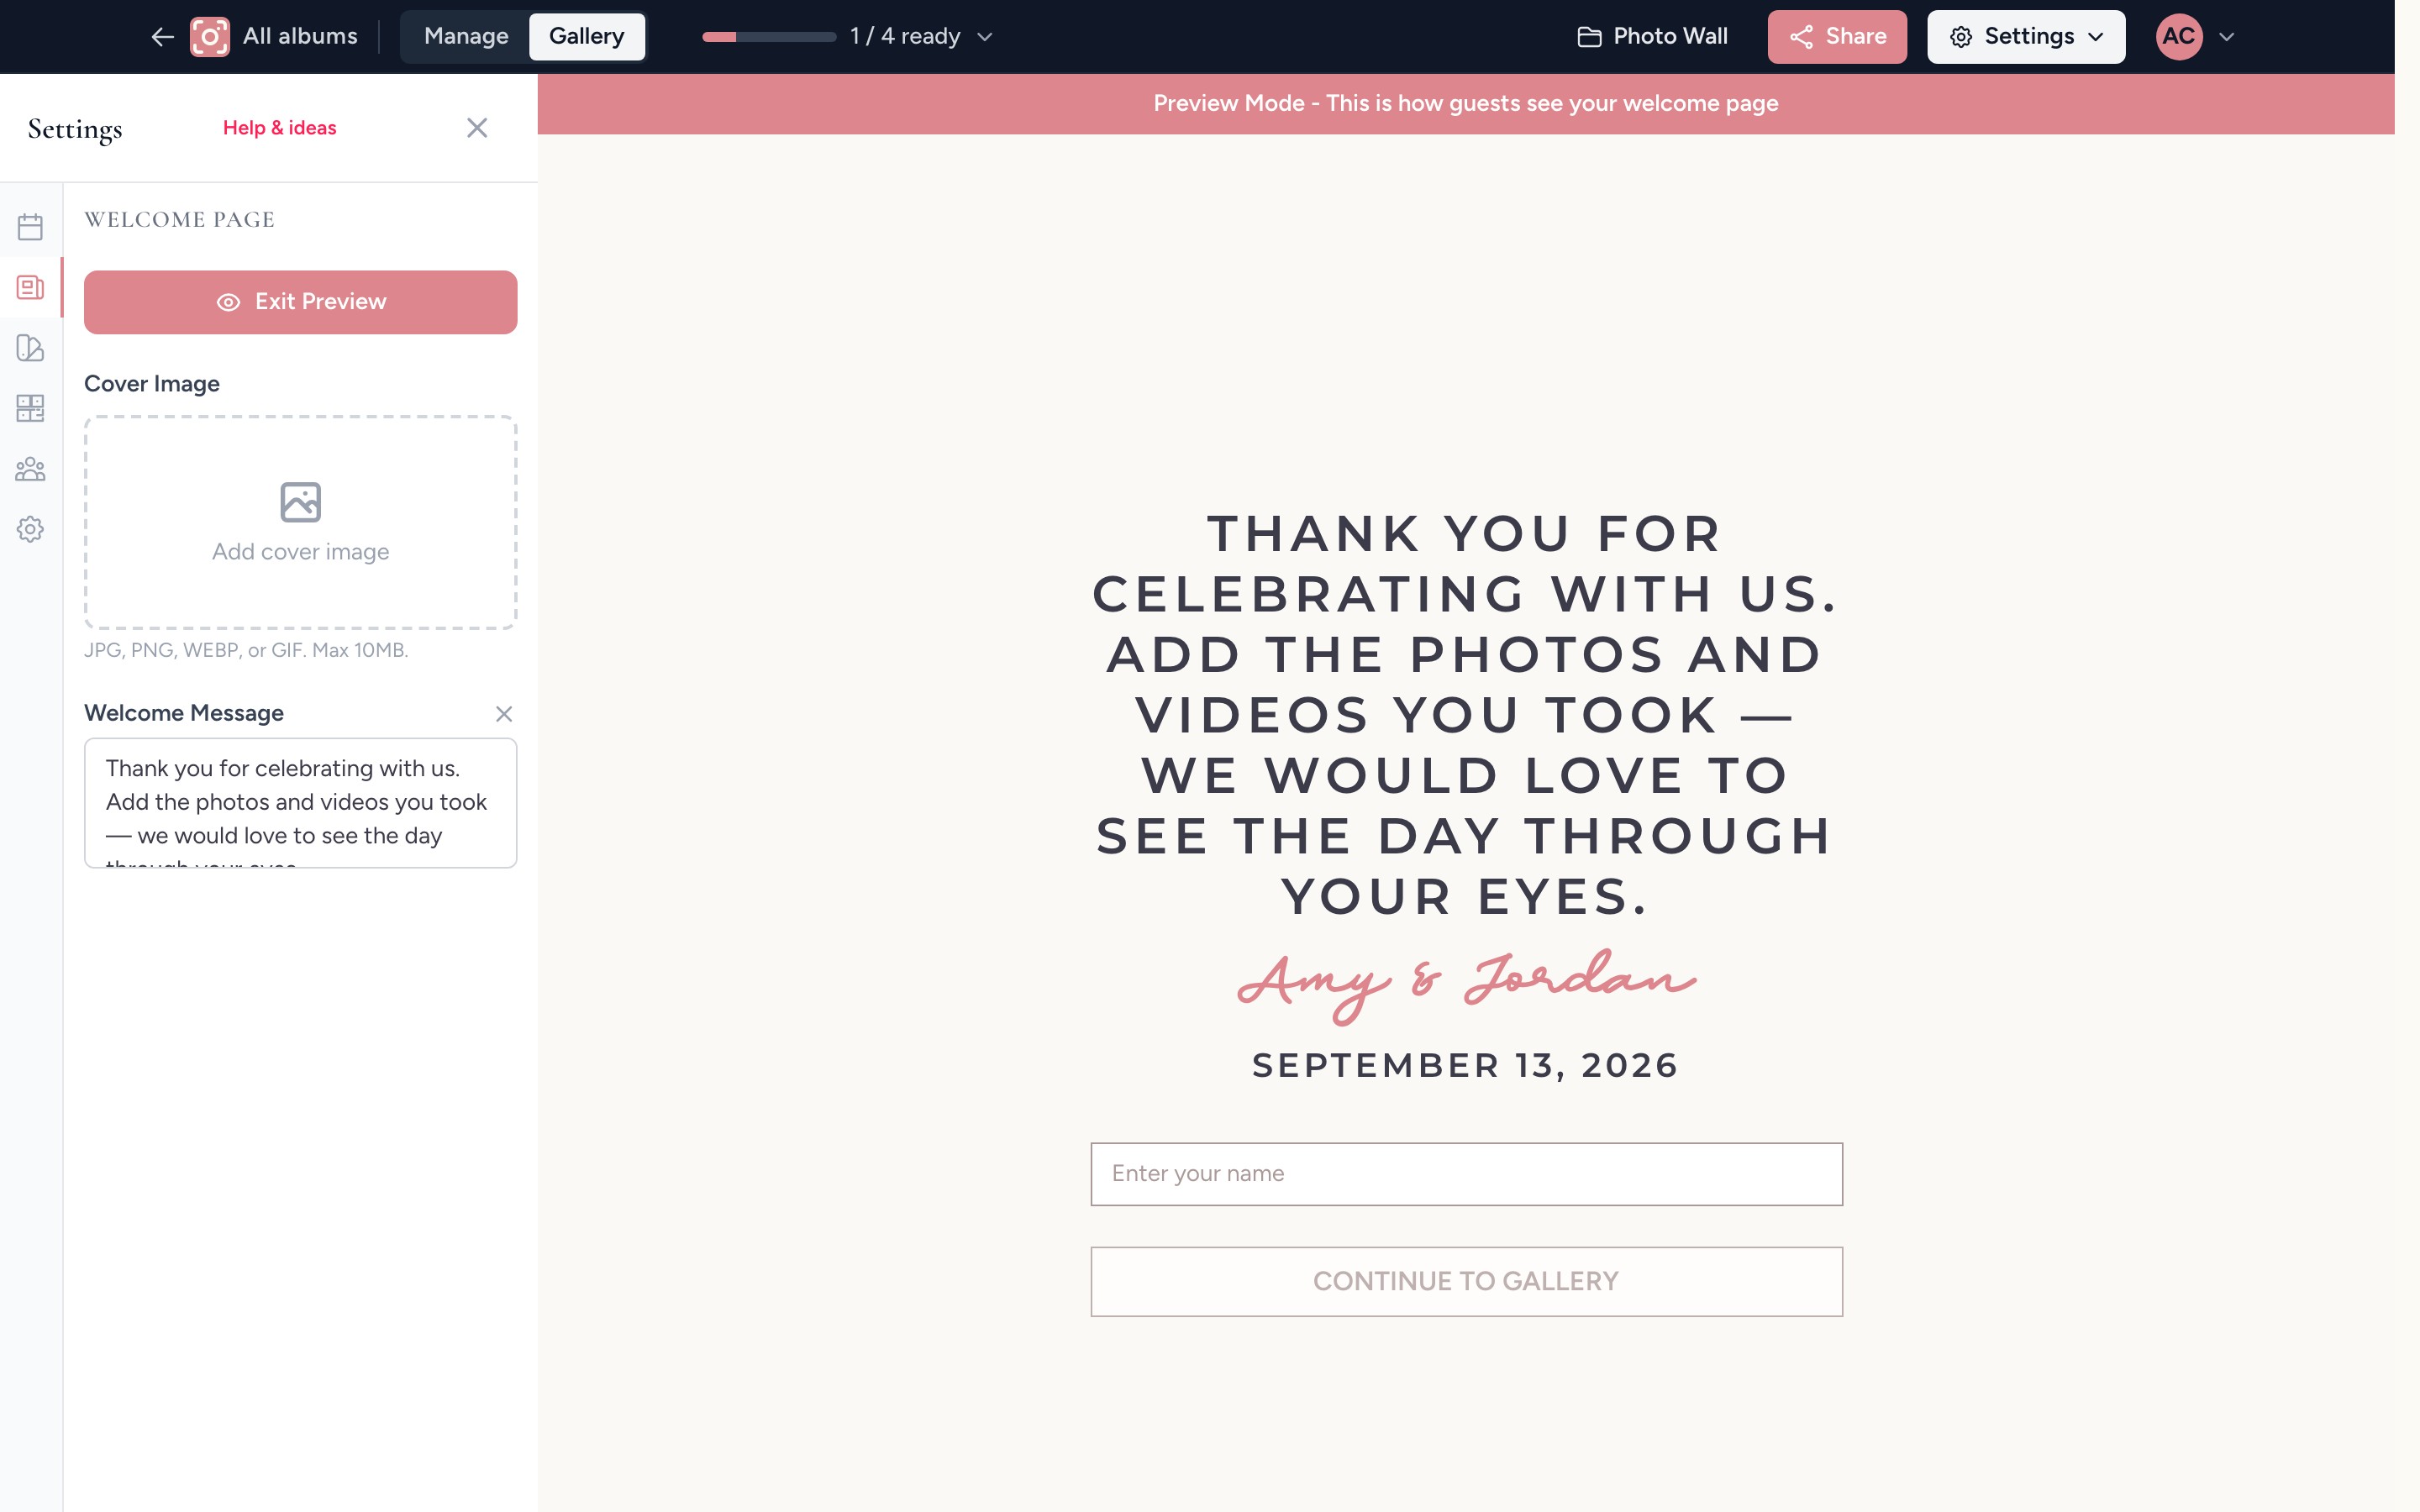Click into the Welcome Message textbox
2420x1512 pixels.
coord(300,803)
